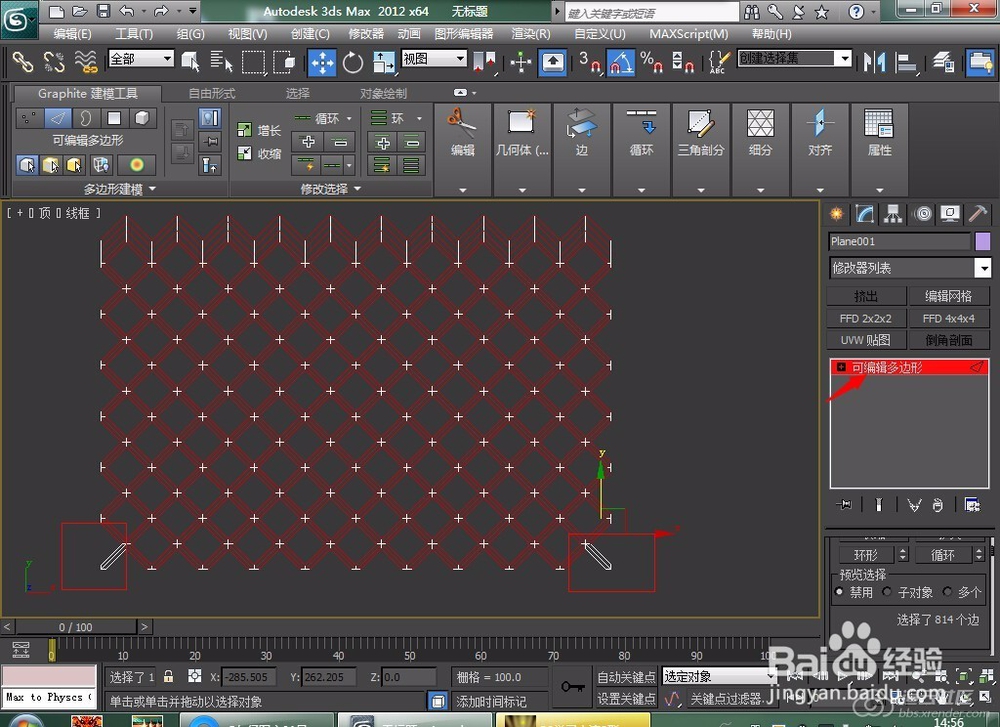Expand the 循环 loop dropdown arrow

coord(349,119)
